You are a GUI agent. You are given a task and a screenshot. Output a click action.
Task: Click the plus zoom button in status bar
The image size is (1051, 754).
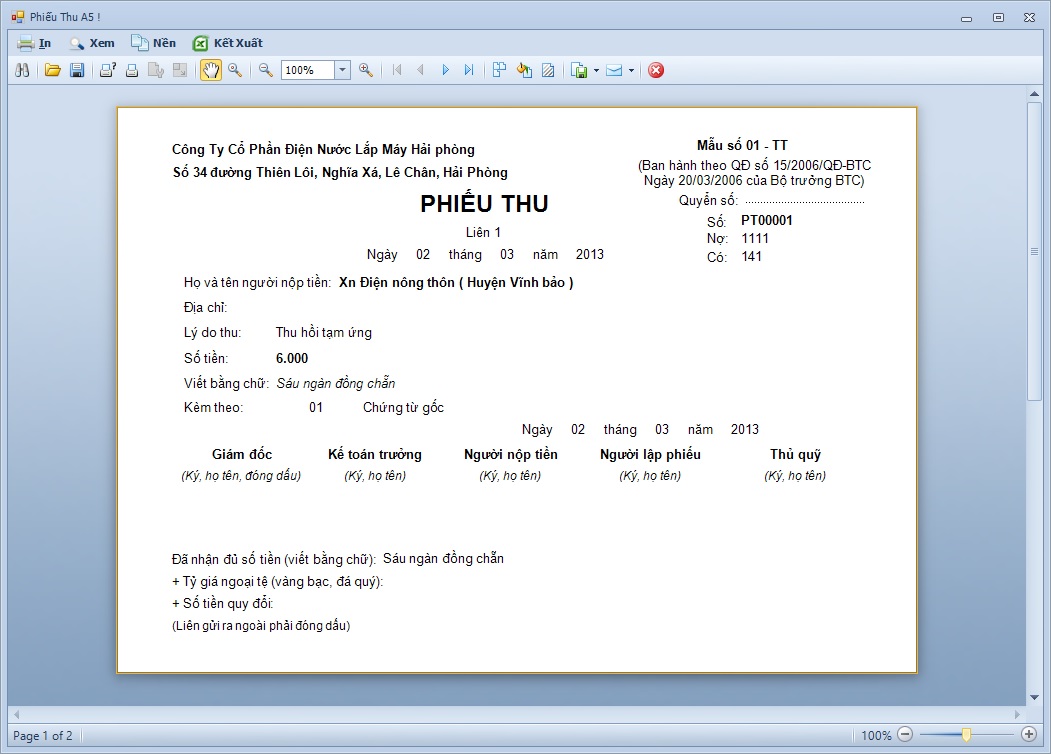point(1028,735)
